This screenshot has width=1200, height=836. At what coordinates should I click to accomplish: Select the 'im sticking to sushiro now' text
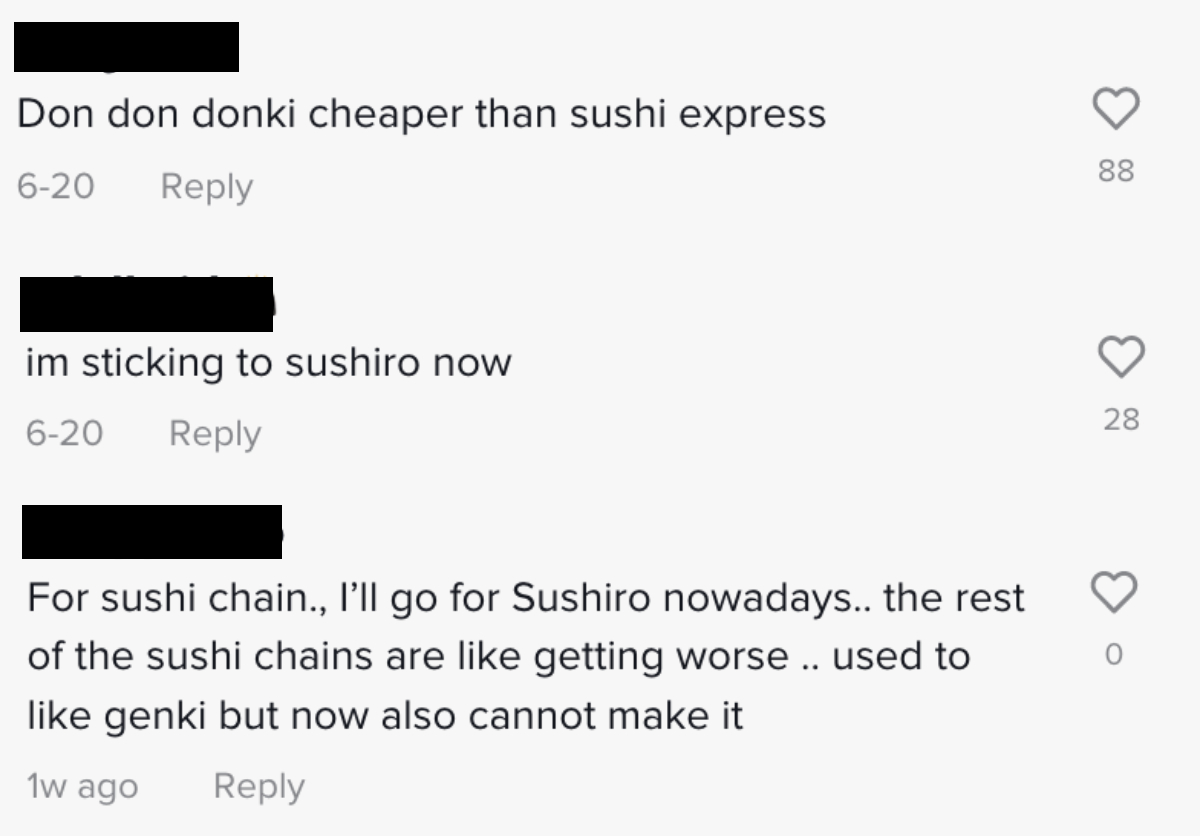(x=268, y=362)
